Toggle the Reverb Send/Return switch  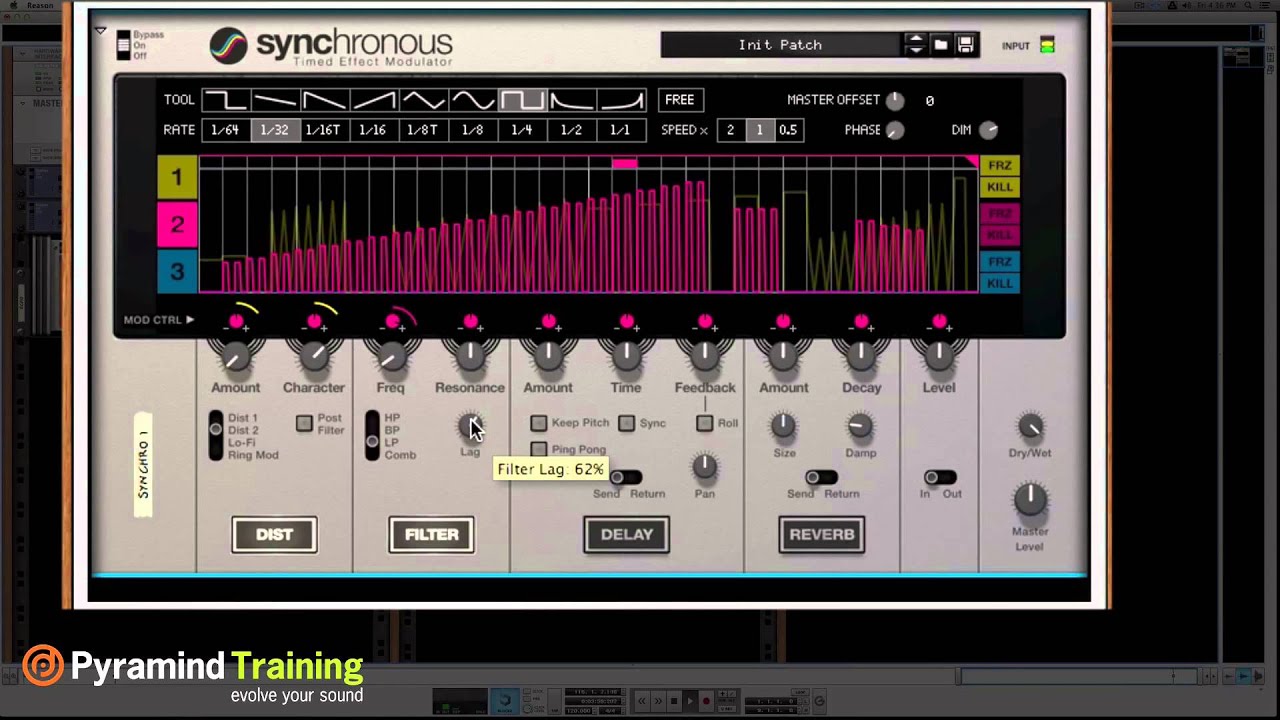coord(821,477)
